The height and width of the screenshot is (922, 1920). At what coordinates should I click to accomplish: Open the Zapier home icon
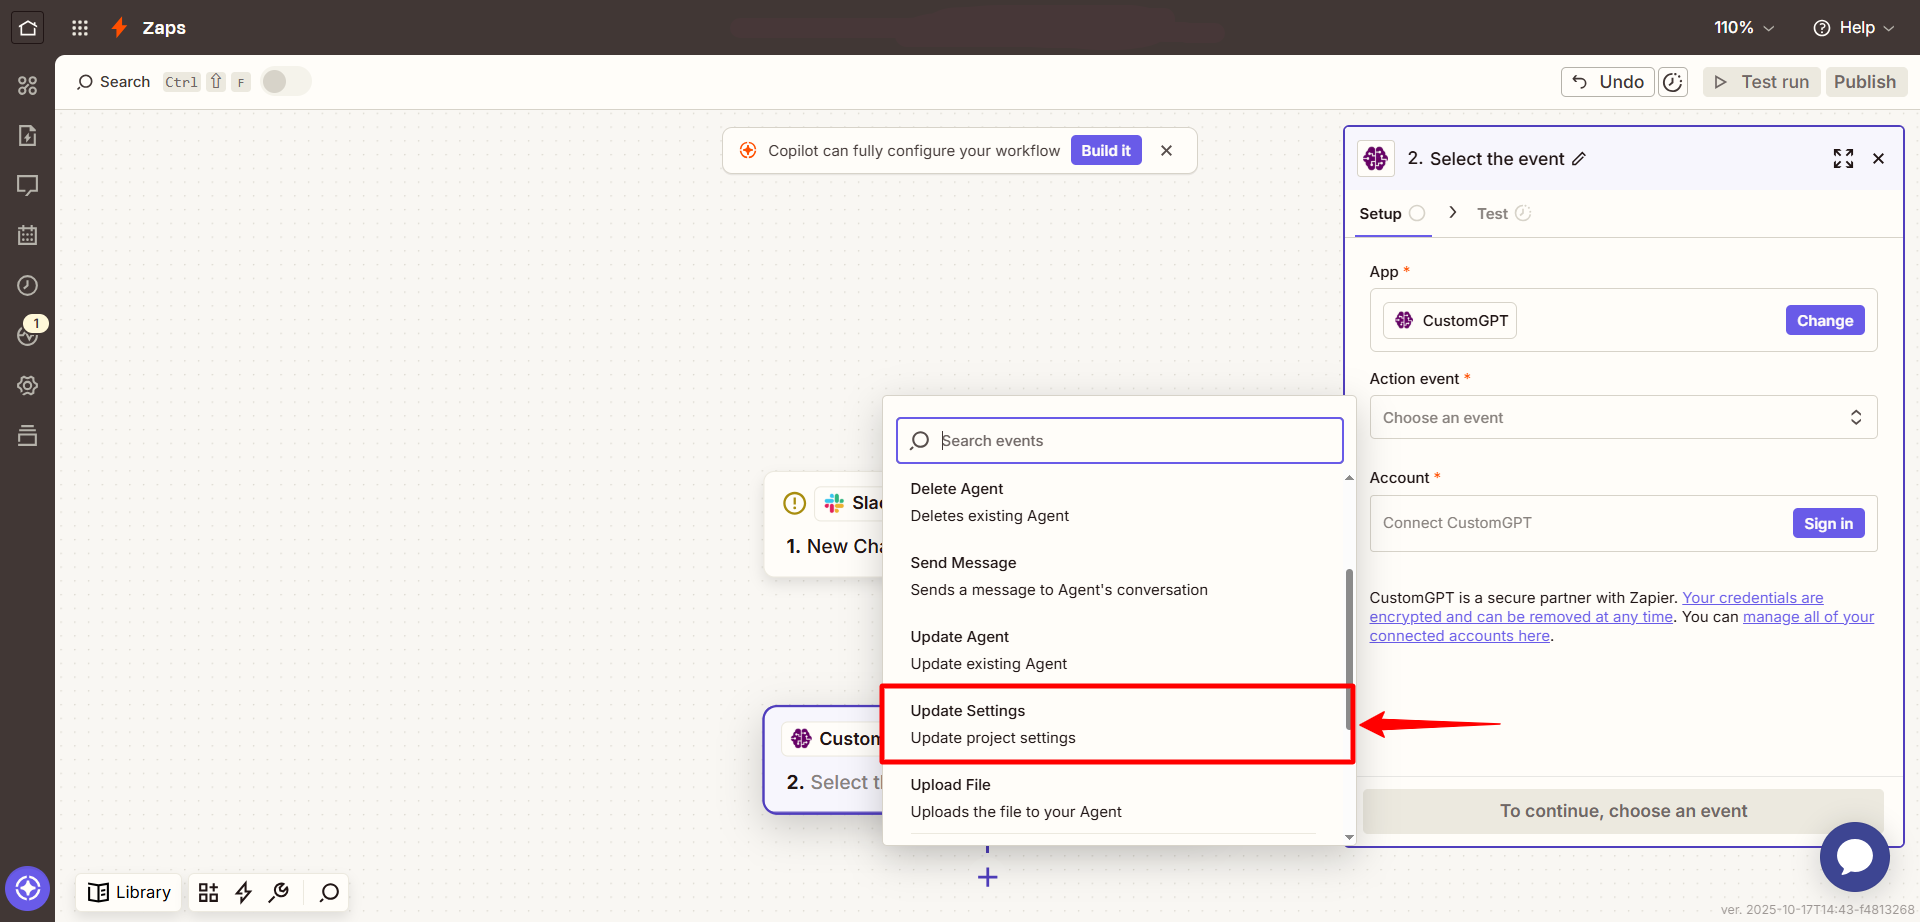click(x=27, y=28)
